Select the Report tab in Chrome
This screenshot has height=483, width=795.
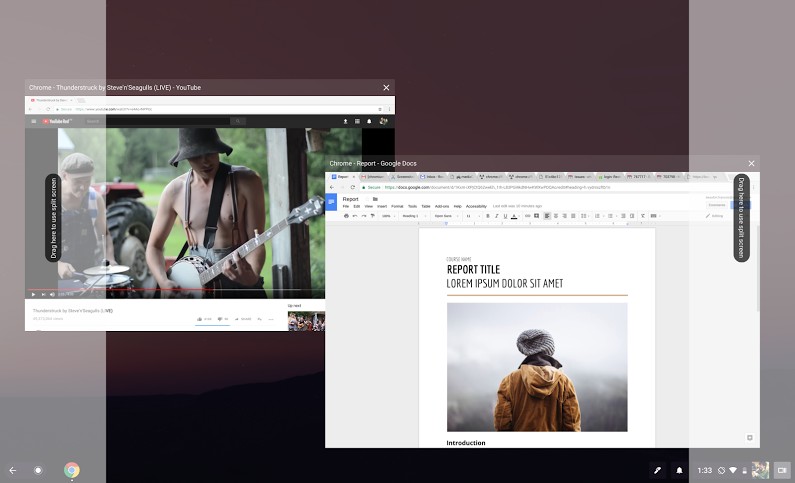[x=344, y=176]
